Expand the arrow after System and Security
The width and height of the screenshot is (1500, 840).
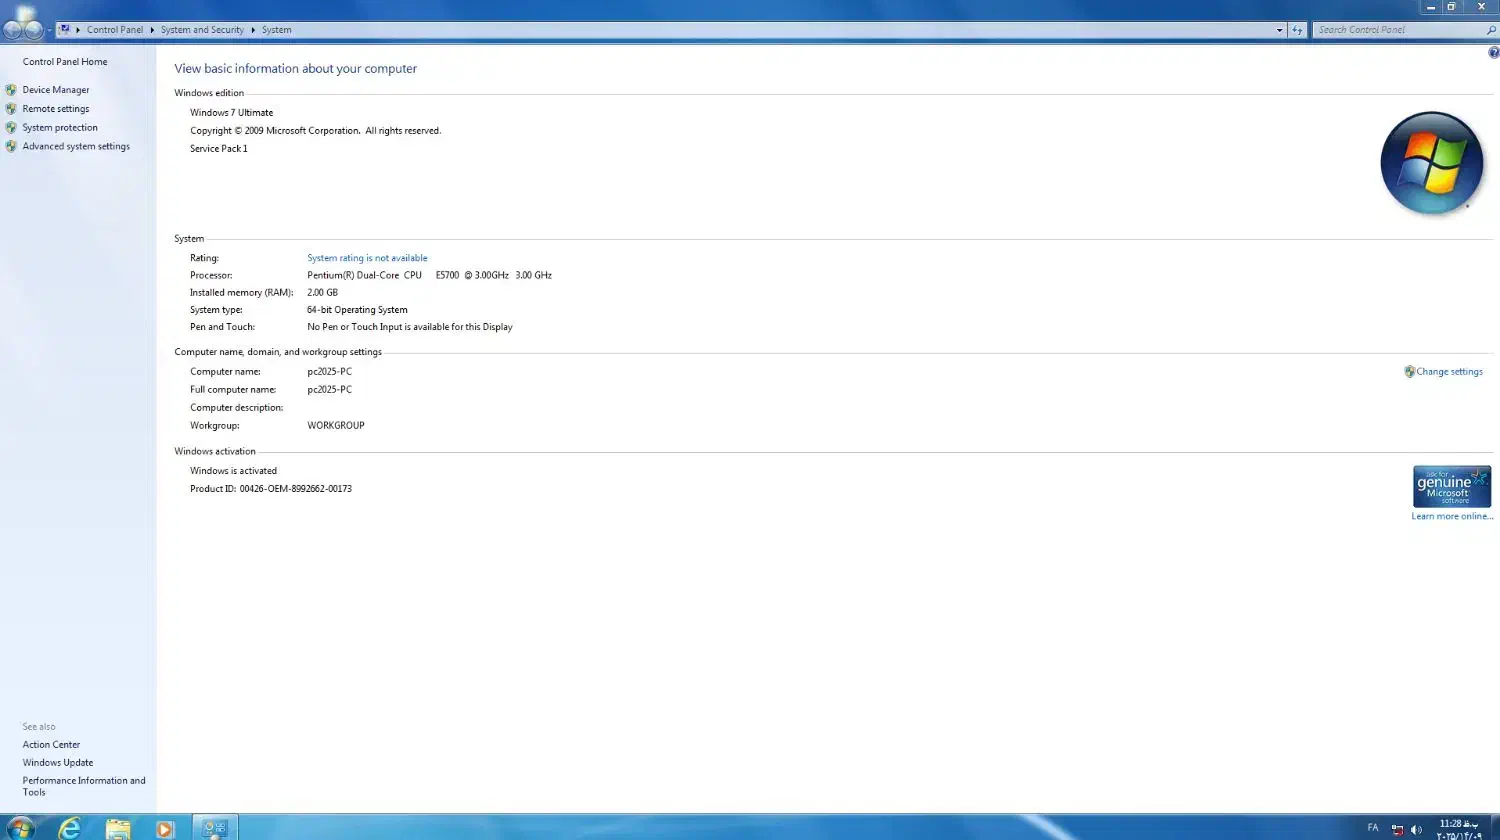pos(253,30)
